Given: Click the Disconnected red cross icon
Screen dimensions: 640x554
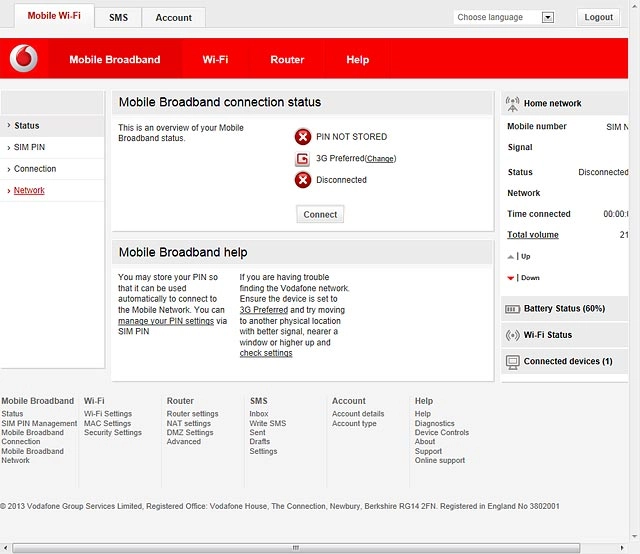Looking at the screenshot, I should pyautogui.click(x=303, y=180).
